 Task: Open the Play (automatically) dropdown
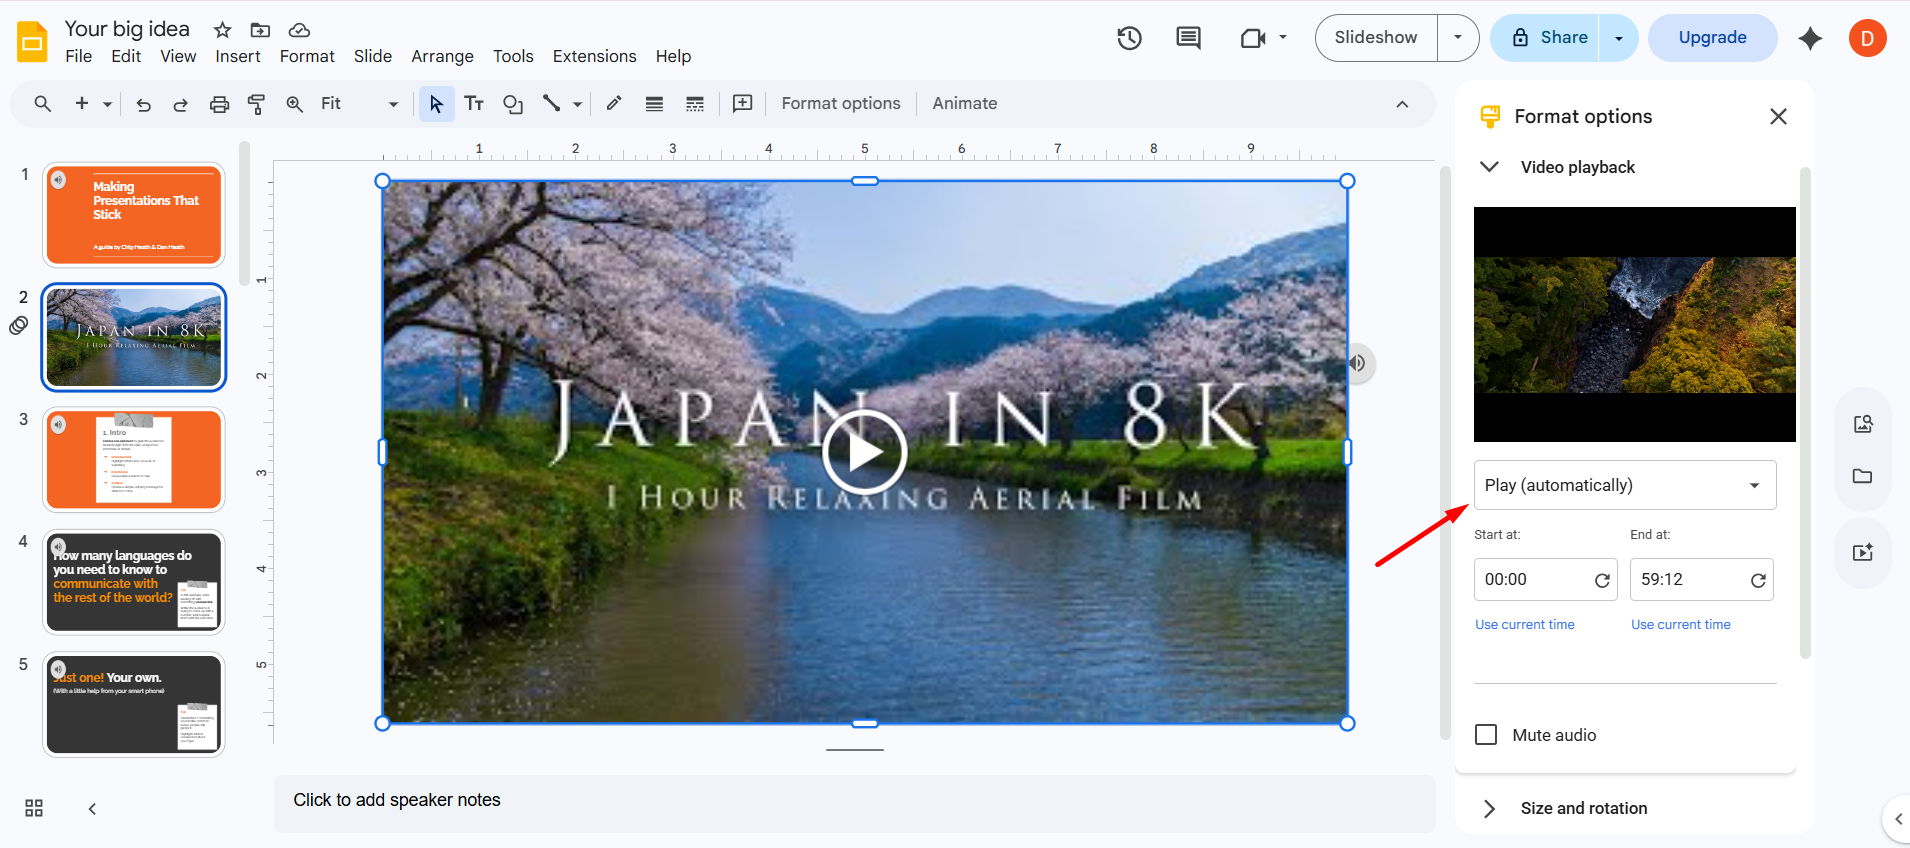tap(1625, 485)
